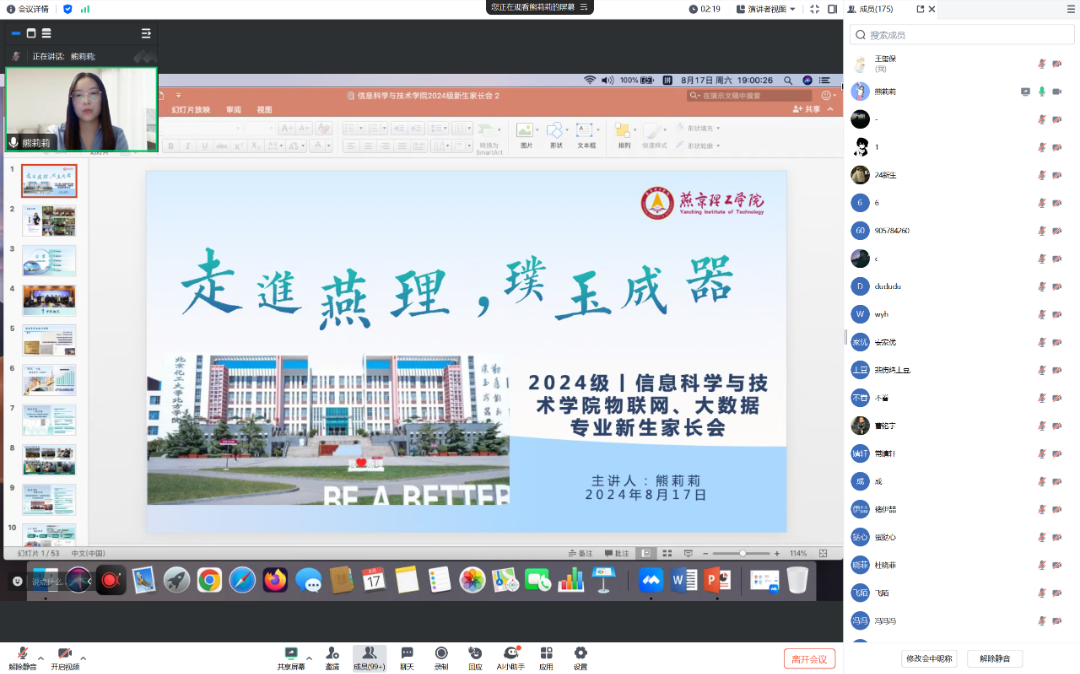The height and width of the screenshot is (674, 1080).
Task: Click the 修改会中昵称 button
Action: (x=929, y=659)
